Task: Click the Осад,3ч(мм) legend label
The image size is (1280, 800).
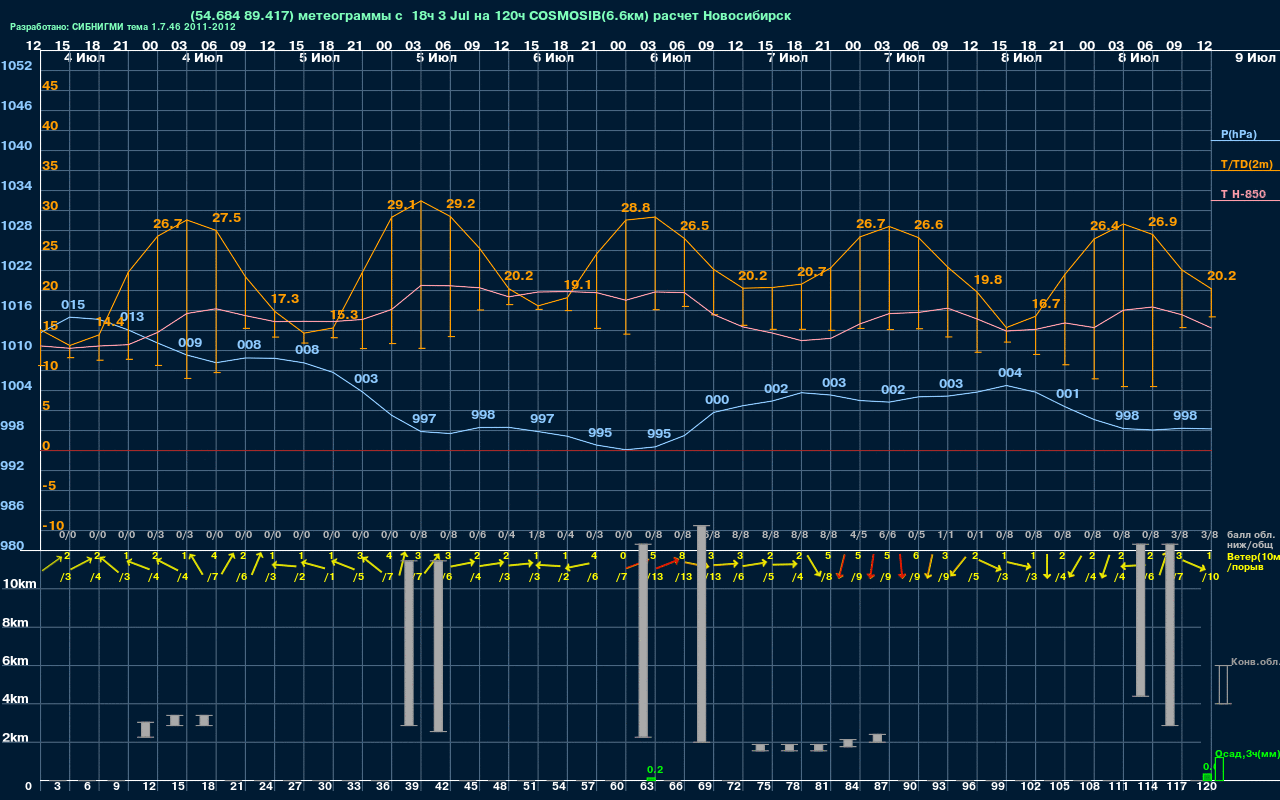Action: 1247,753
